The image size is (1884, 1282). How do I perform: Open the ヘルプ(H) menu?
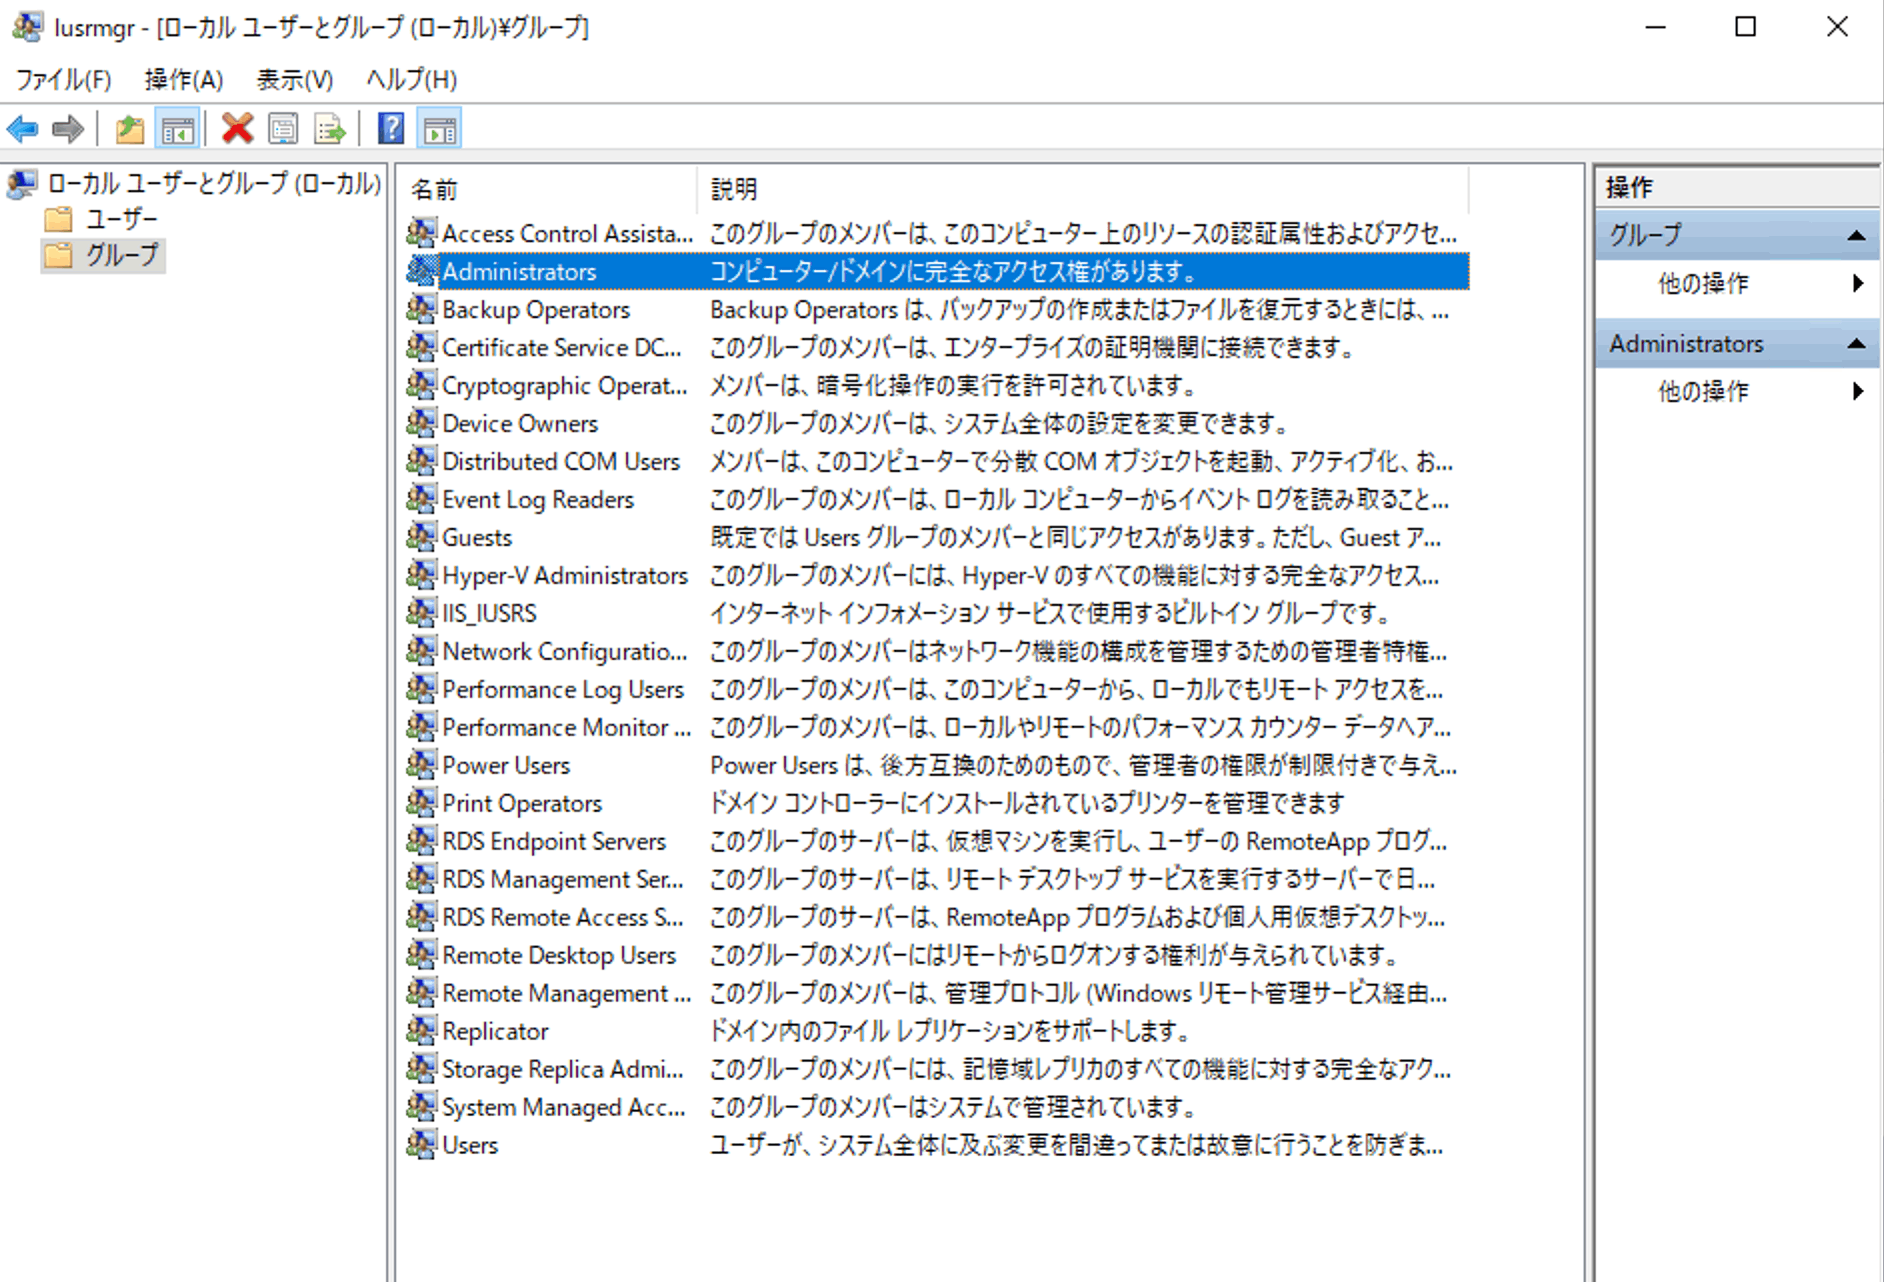pos(412,79)
